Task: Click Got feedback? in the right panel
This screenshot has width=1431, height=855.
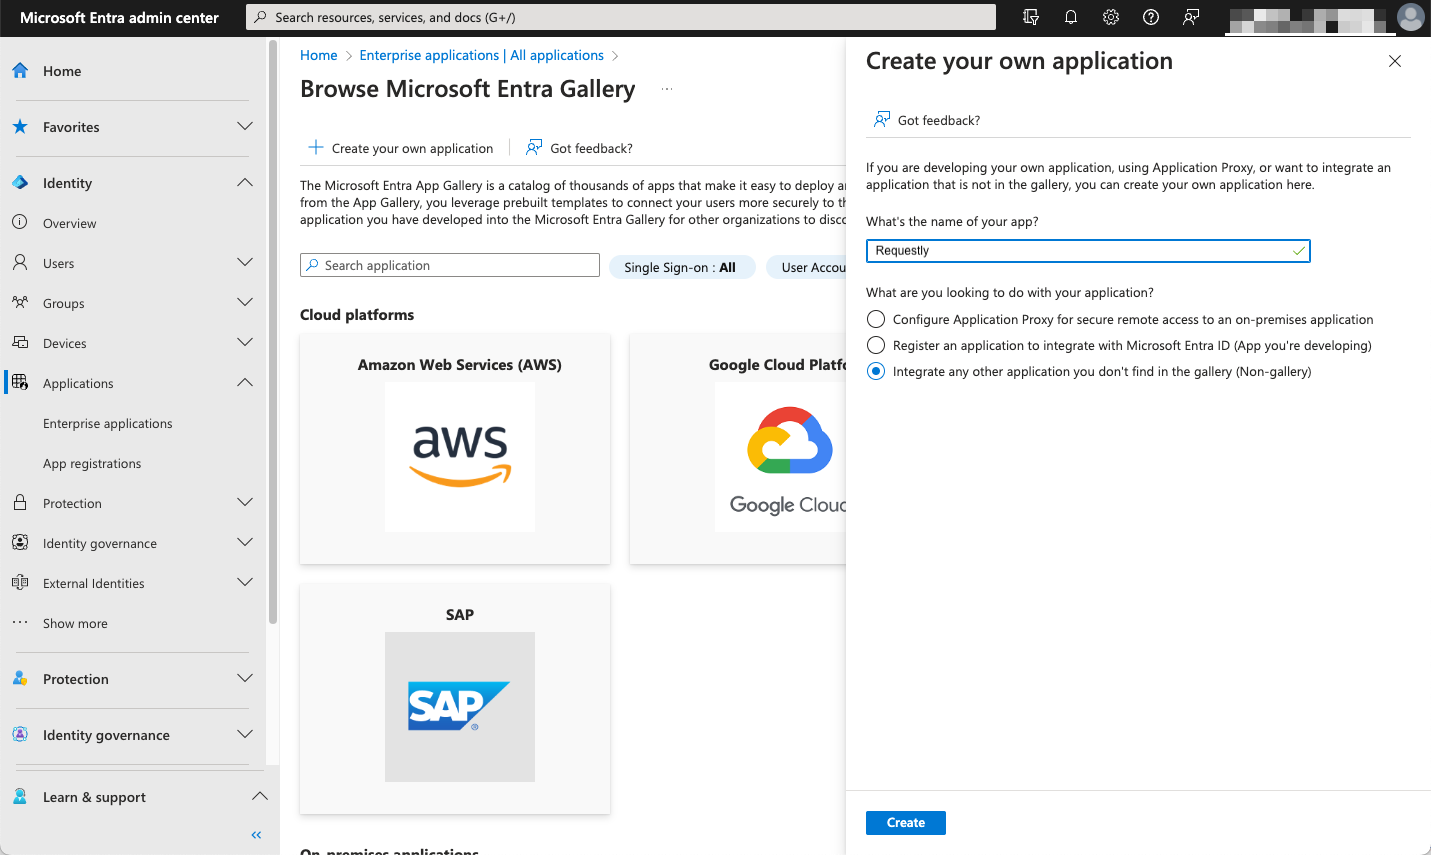Action: tap(927, 120)
